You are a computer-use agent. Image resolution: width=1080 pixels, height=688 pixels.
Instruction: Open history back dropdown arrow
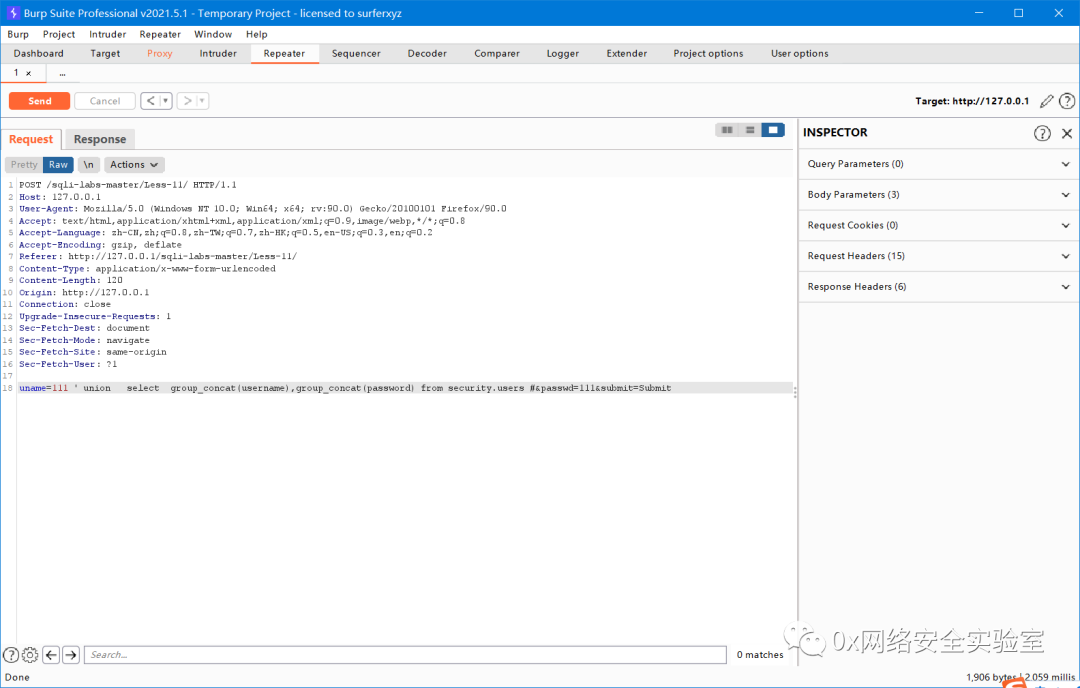point(165,101)
